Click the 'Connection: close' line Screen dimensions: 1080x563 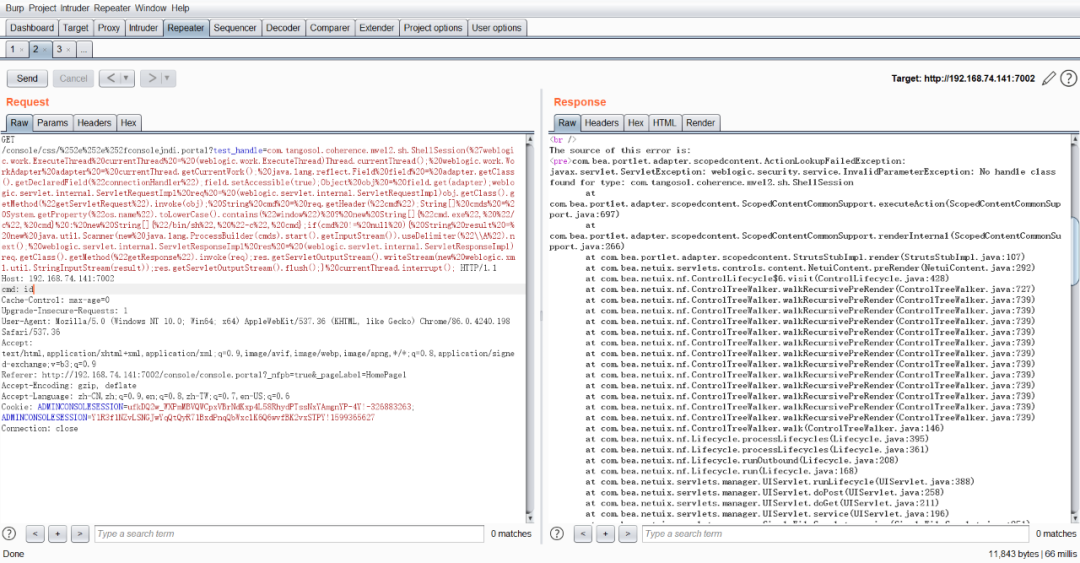coord(39,428)
